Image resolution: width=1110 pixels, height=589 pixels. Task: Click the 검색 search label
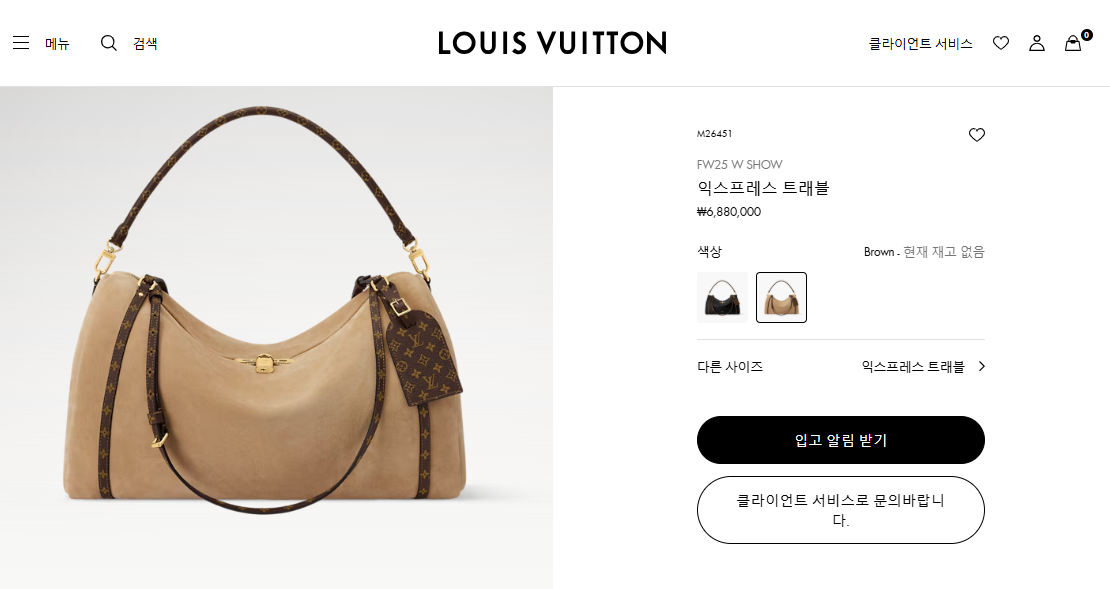[x=145, y=44]
